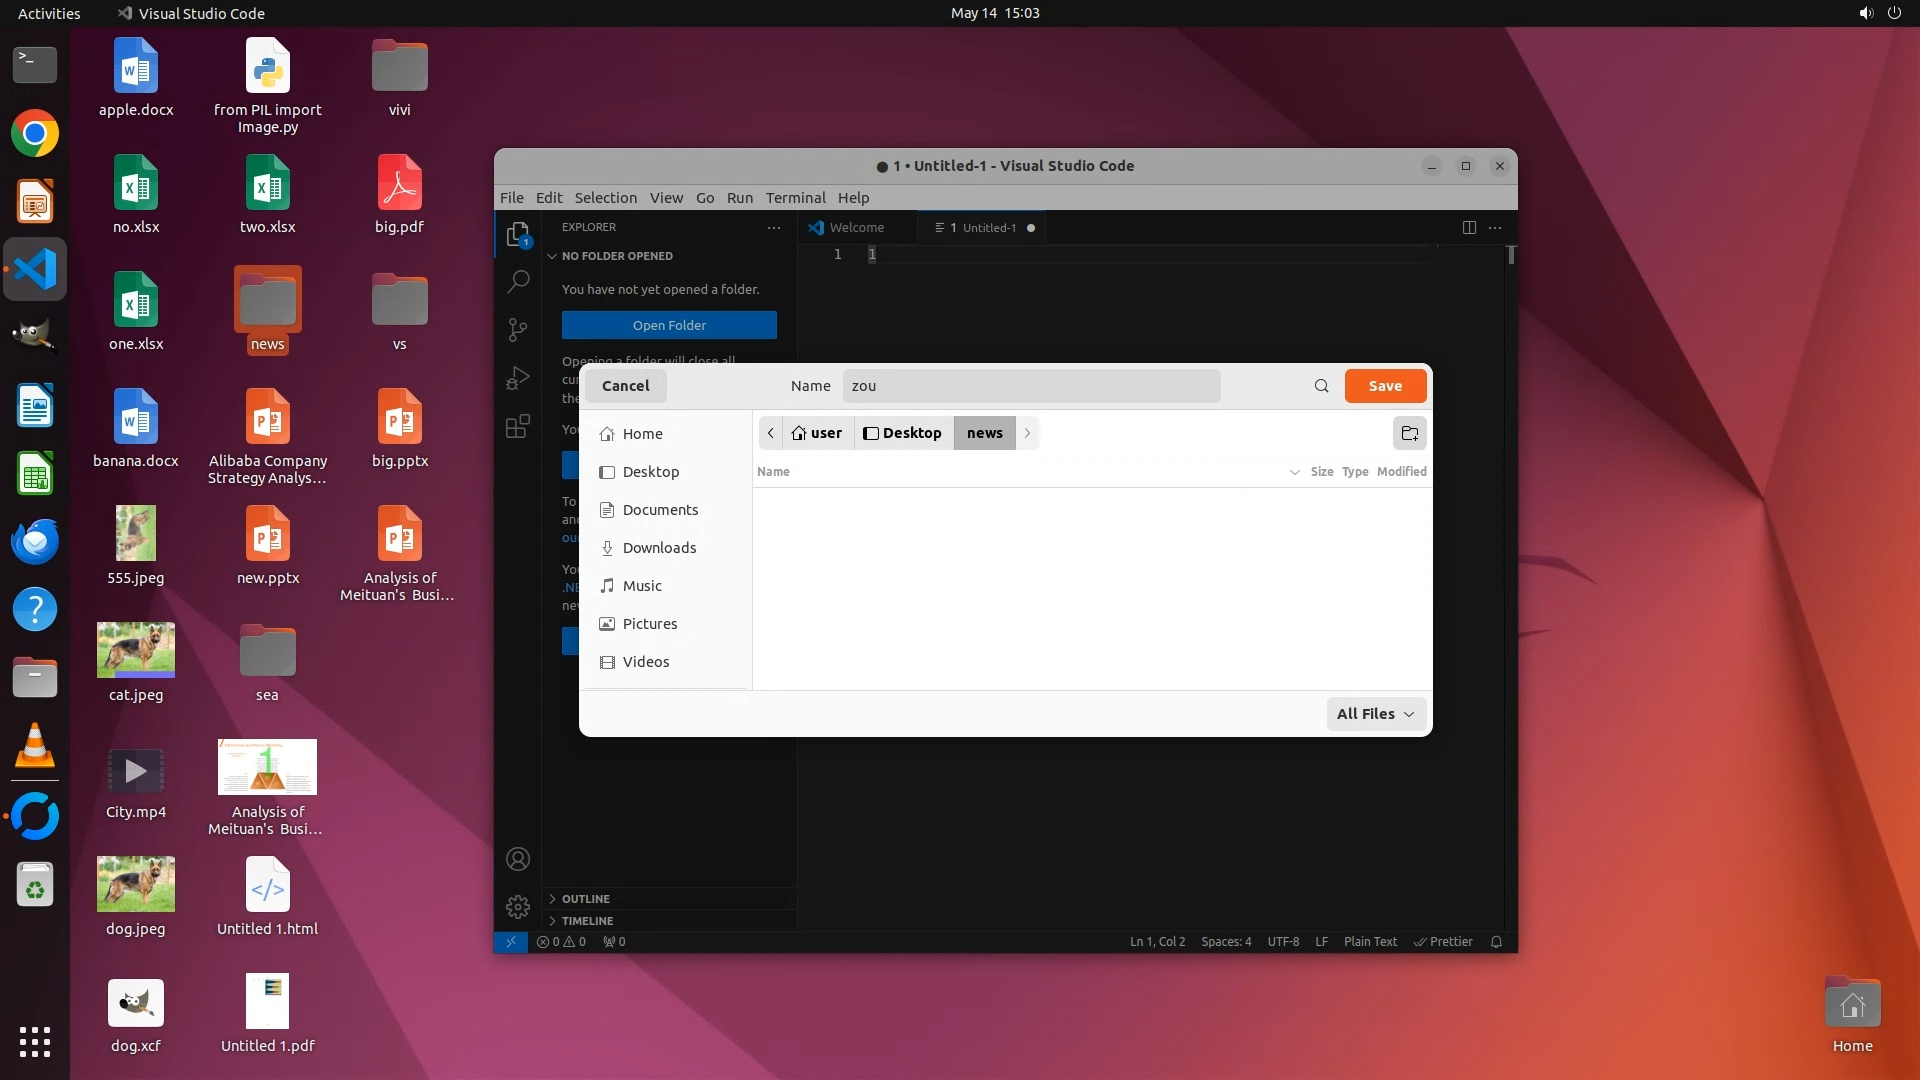
Task: Toggle search icon in save dialog
Action: 1321,386
